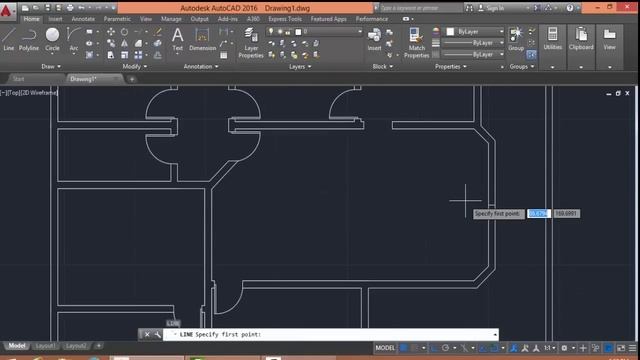Toggle group selection on/off in Groups panel

point(531,54)
